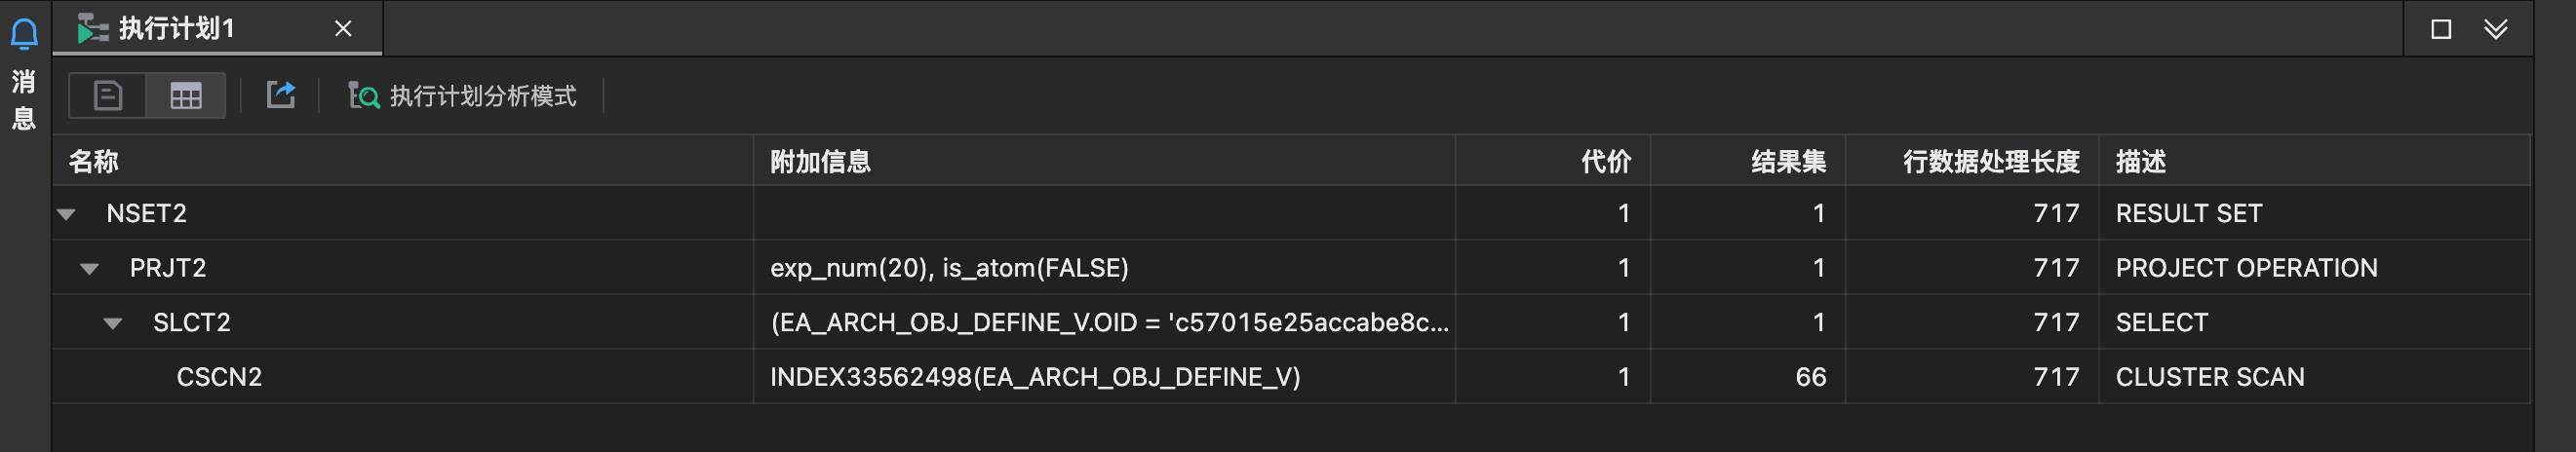Click the export plan icon

click(281, 95)
